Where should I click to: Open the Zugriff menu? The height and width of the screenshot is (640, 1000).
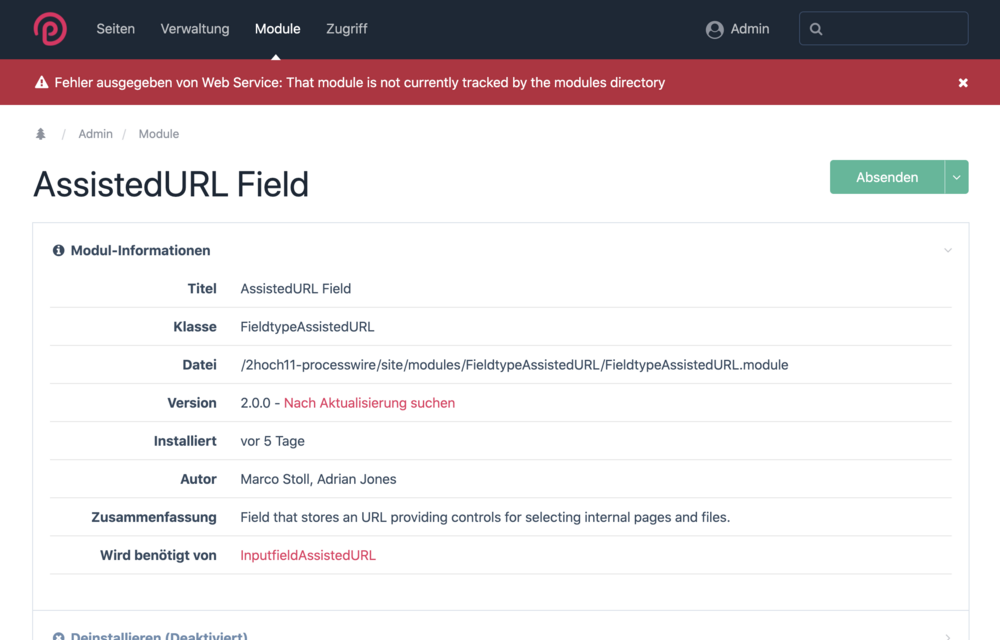346,29
